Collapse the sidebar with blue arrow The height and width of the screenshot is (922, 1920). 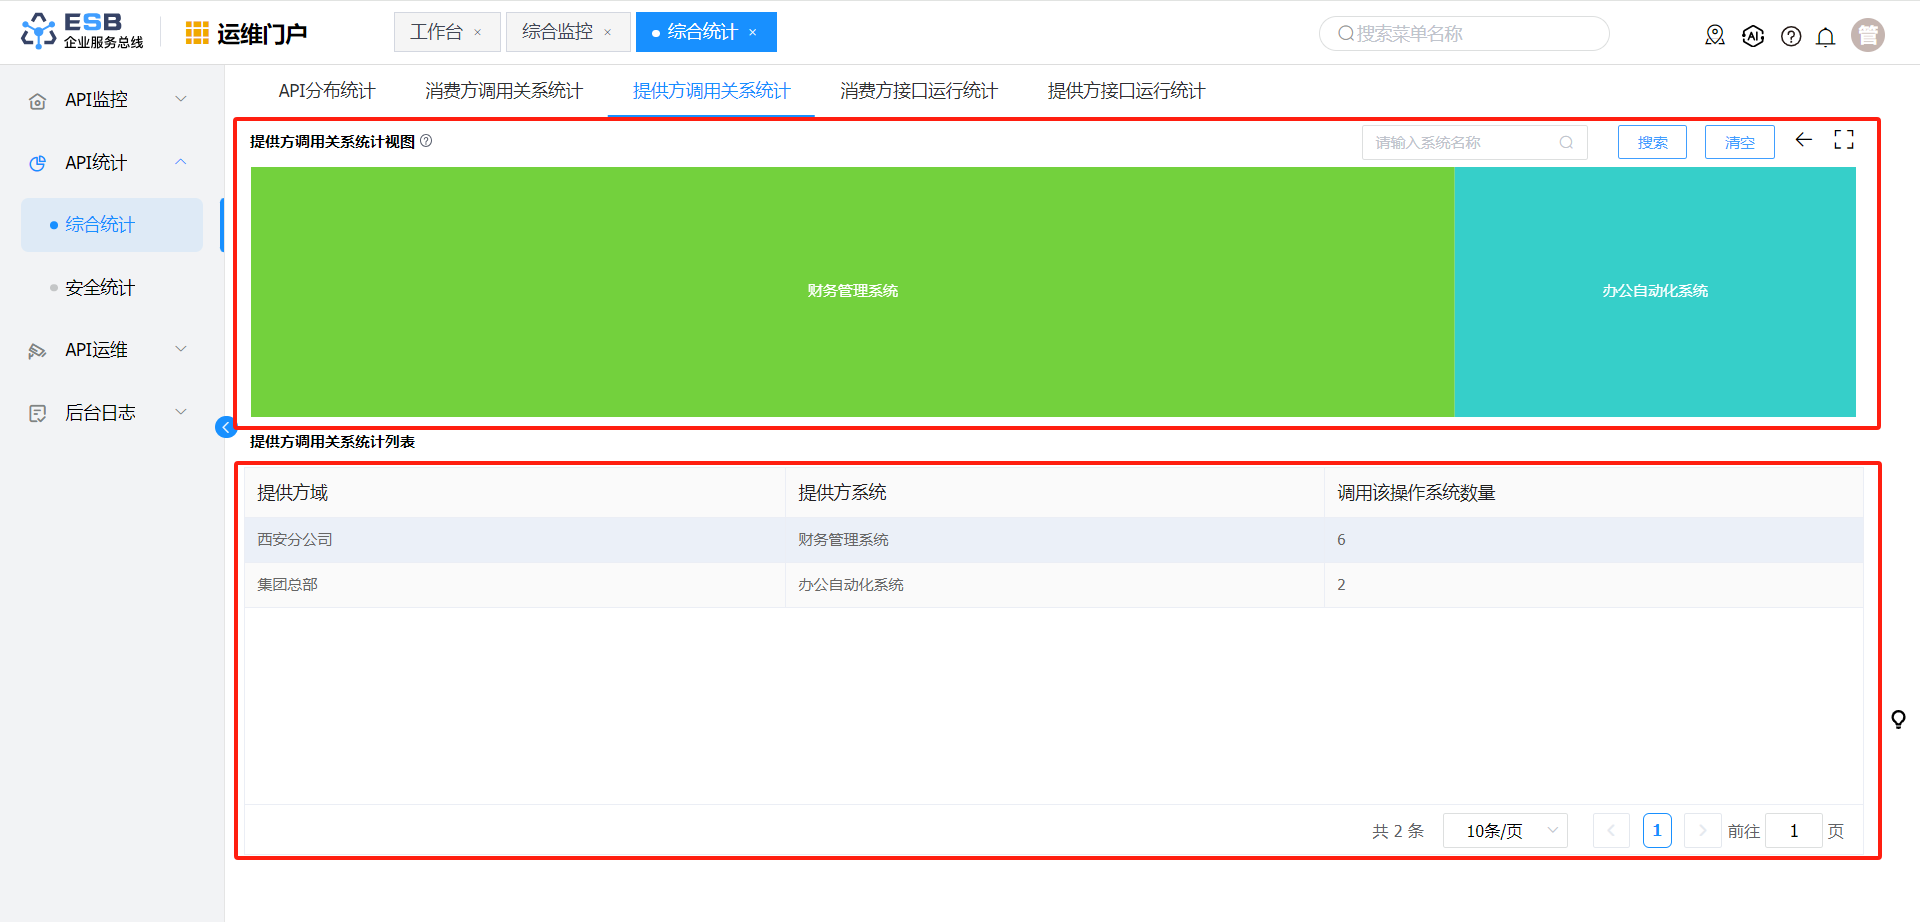[226, 428]
